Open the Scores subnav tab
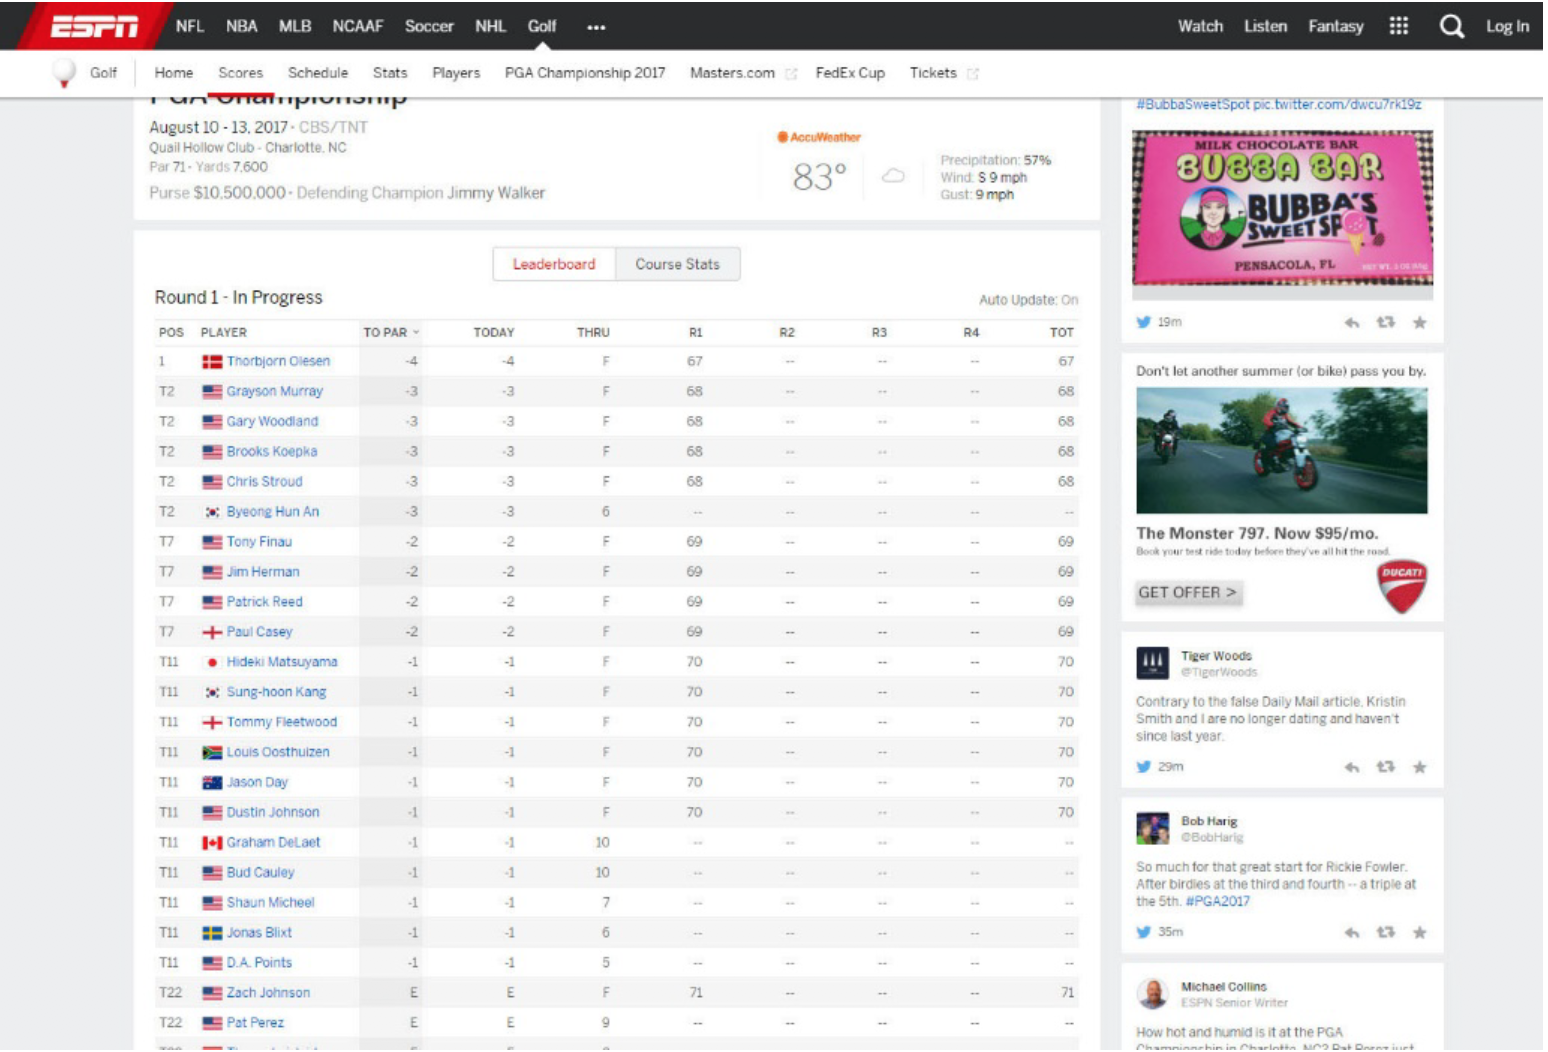Image resolution: width=1548 pixels, height=1052 pixels. click(x=241, y=73)
